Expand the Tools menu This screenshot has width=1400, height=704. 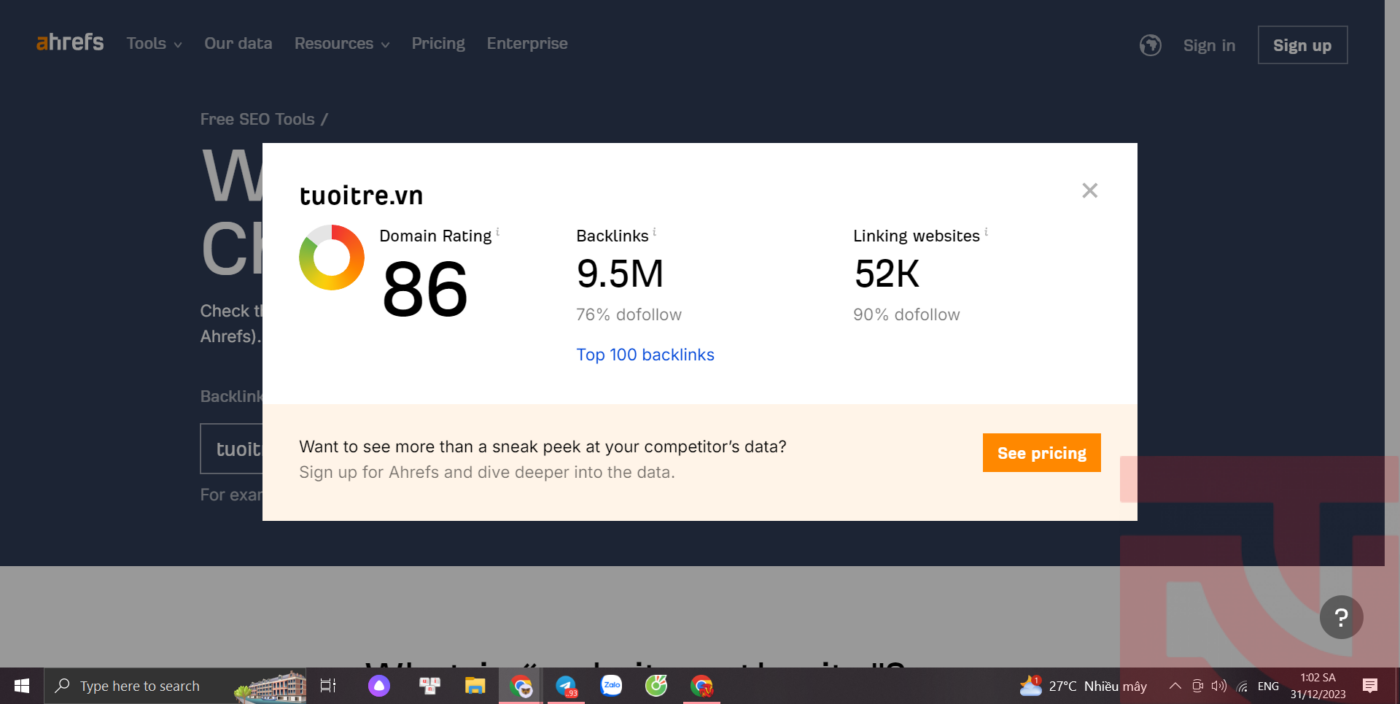(154, 43)
